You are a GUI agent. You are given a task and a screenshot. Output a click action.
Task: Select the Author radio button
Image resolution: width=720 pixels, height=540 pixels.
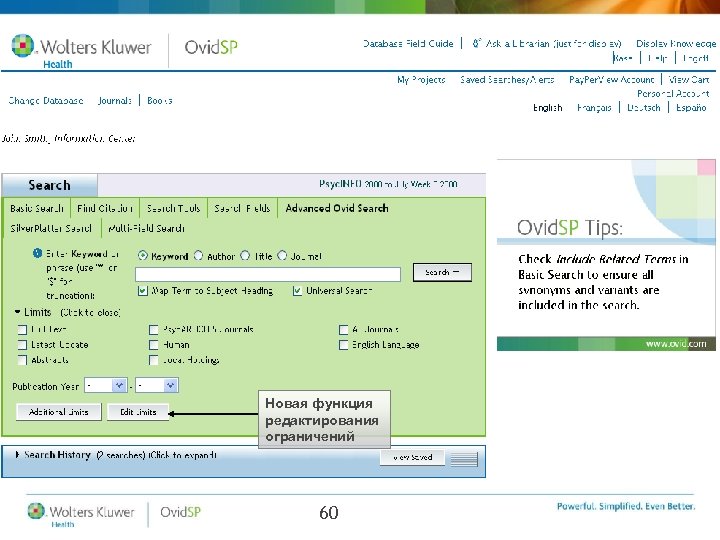(198, 256)
